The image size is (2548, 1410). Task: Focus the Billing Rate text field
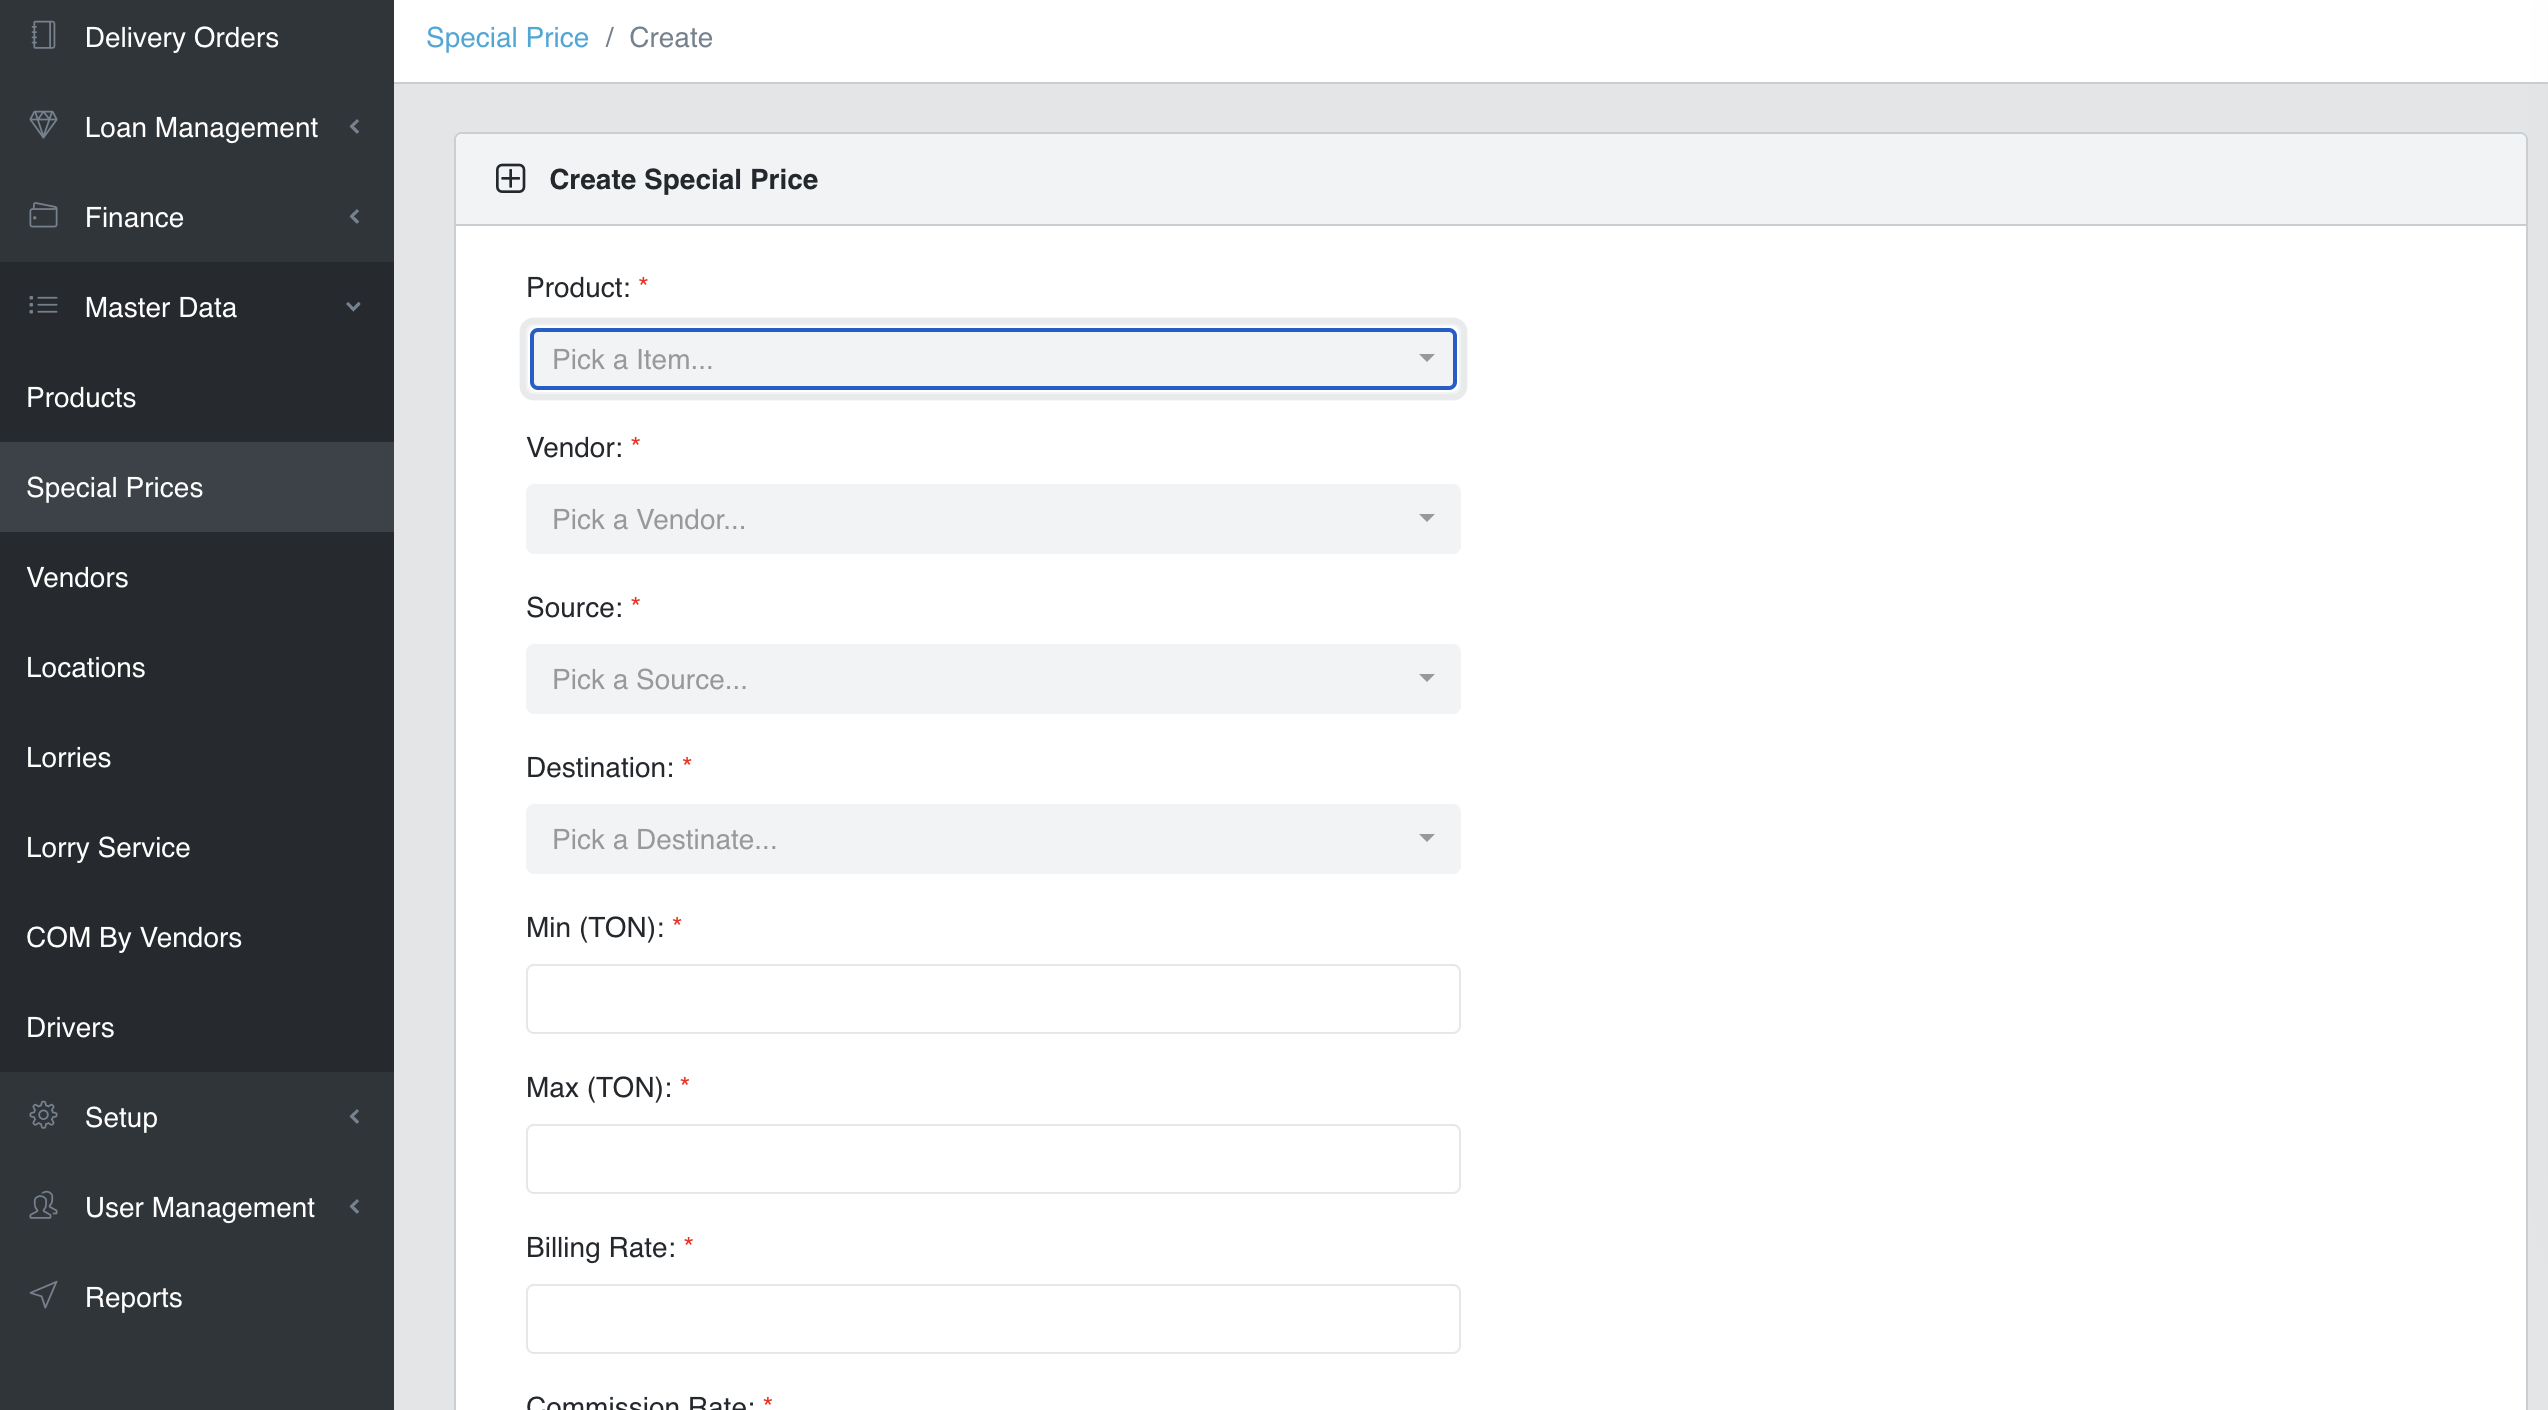(992, 1319)
